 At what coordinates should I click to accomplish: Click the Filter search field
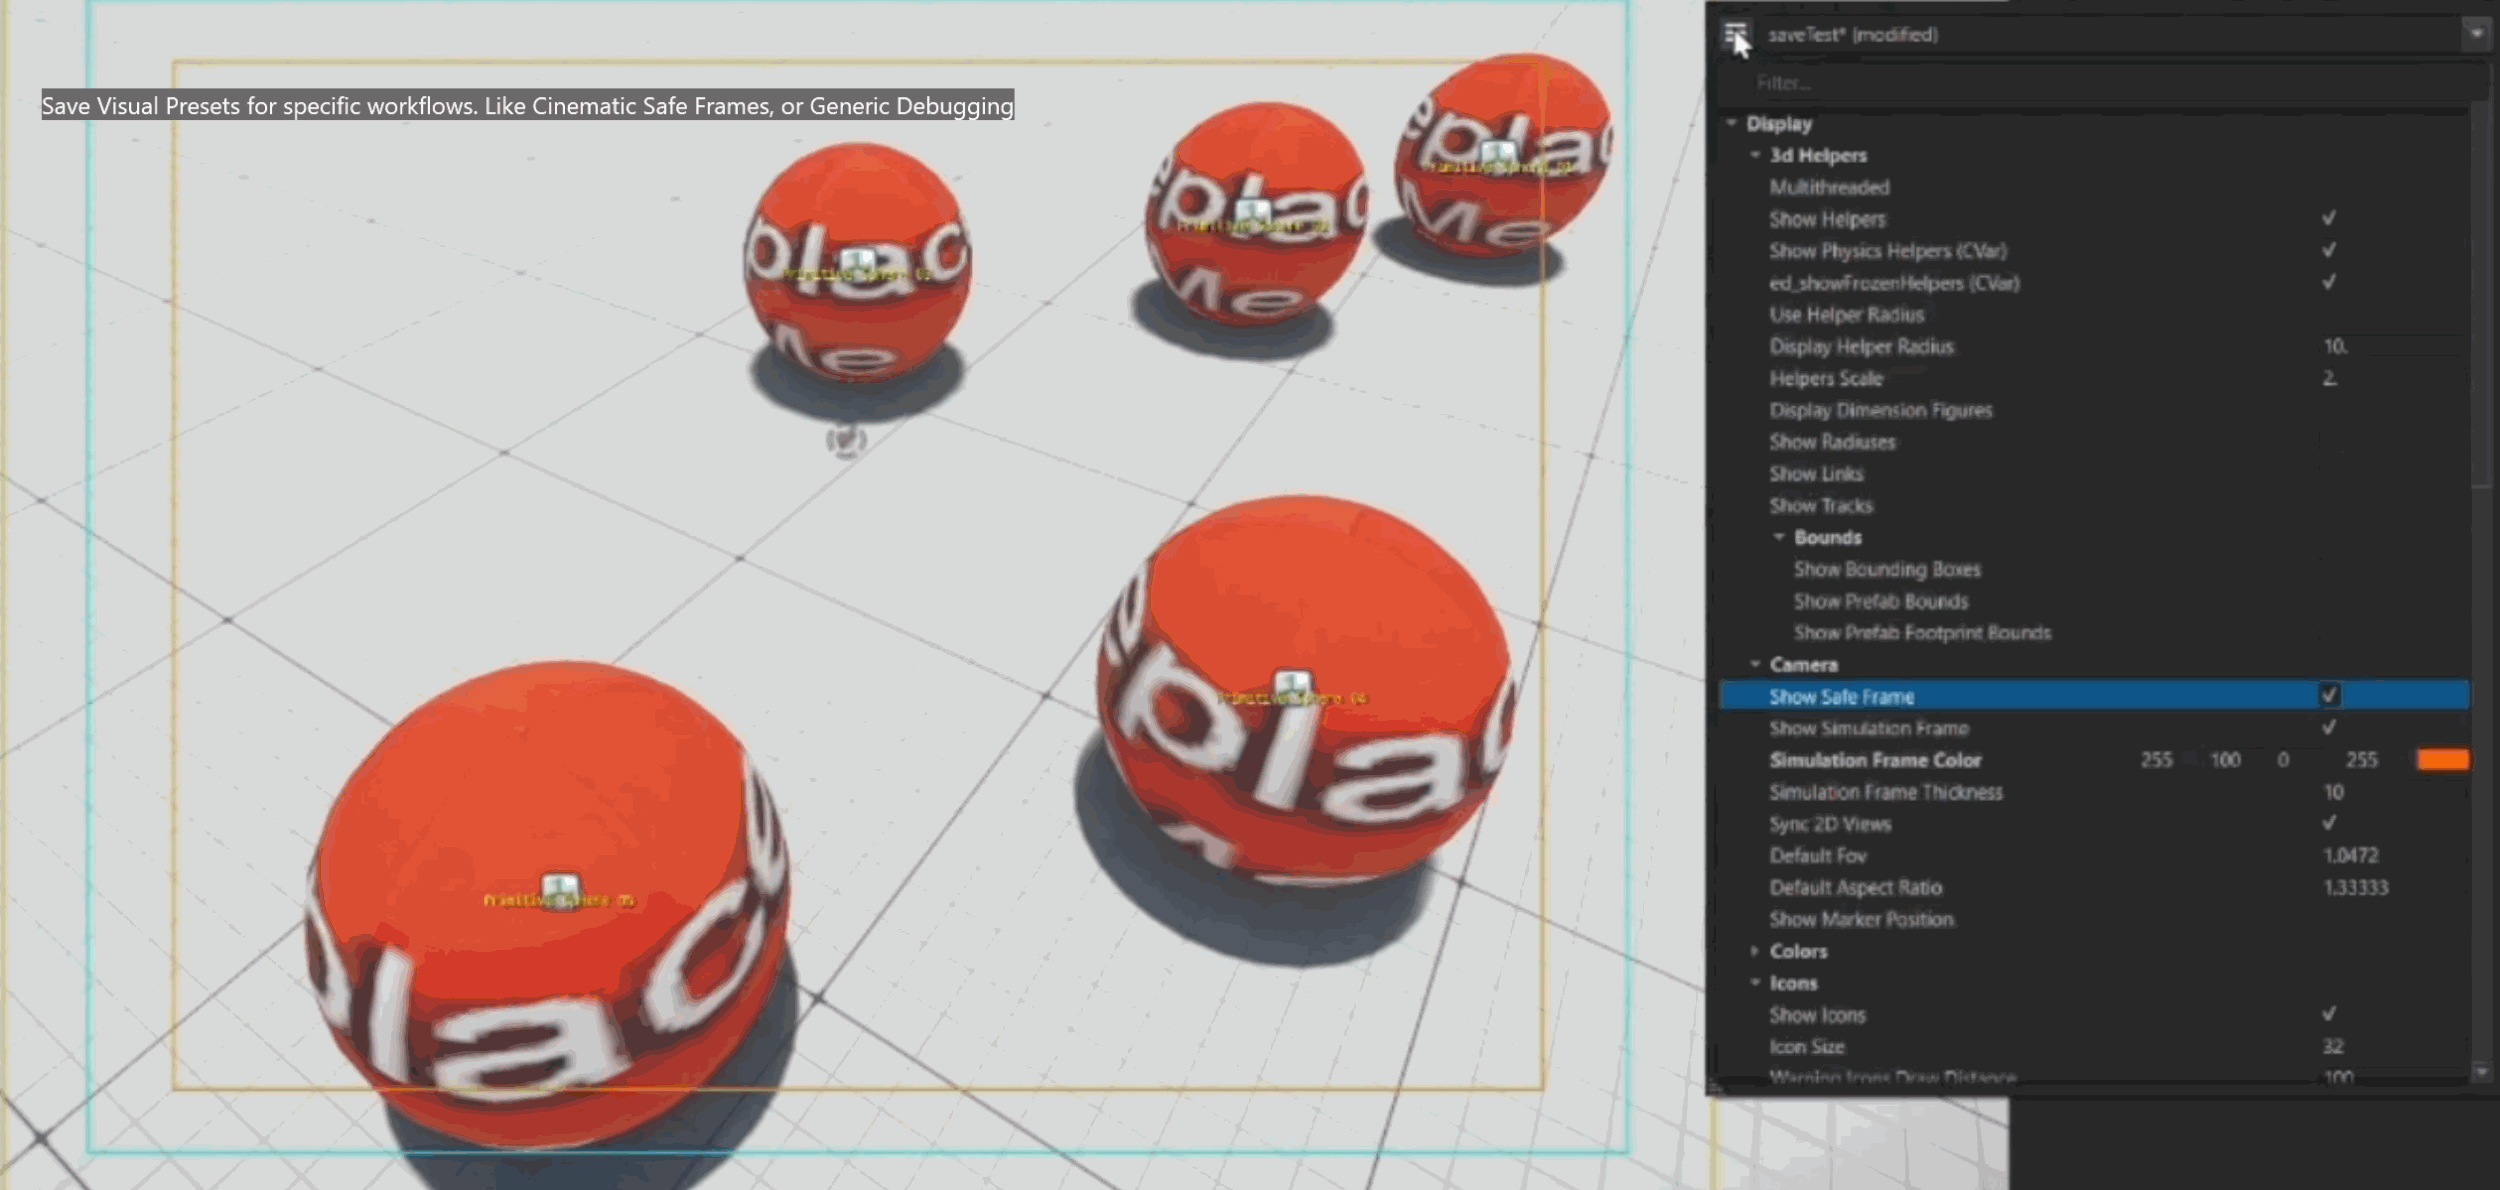click(x=2100, y=83)
